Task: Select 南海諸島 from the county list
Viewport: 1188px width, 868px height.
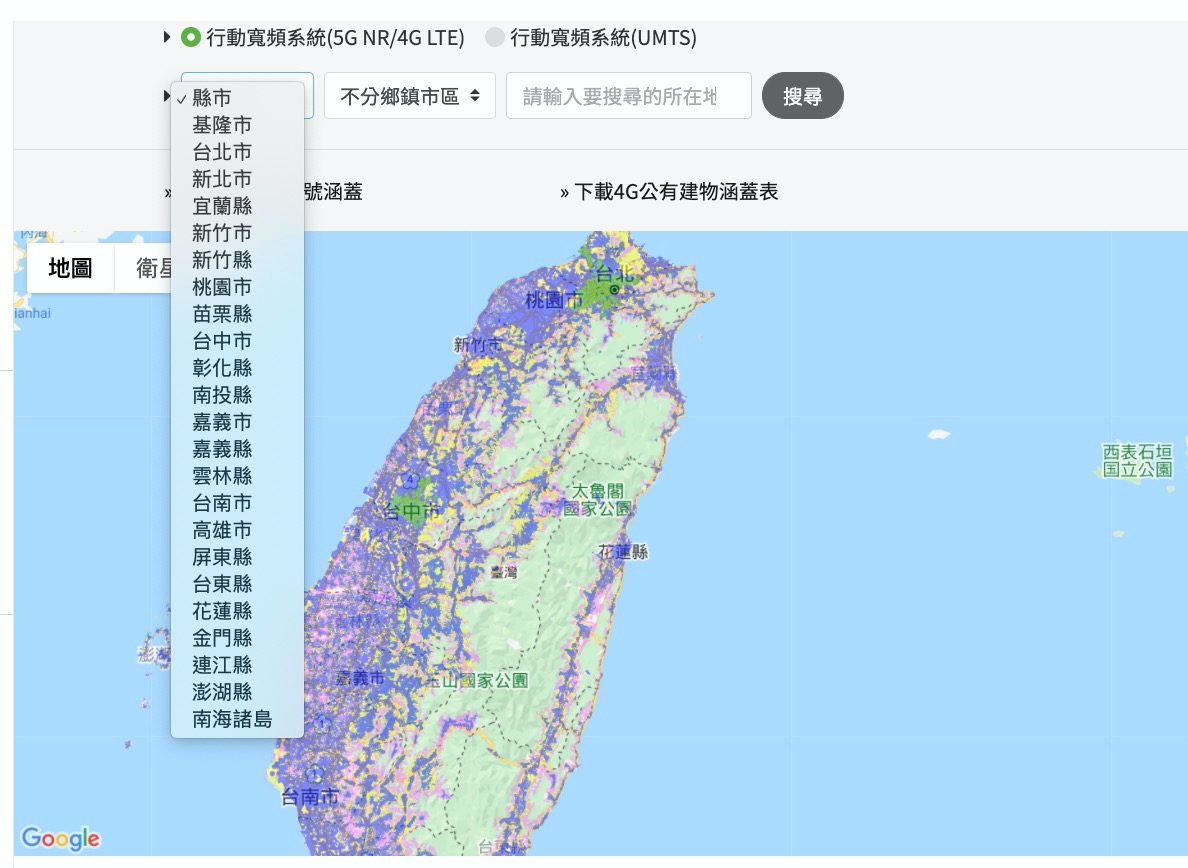Action: (238, 720)
